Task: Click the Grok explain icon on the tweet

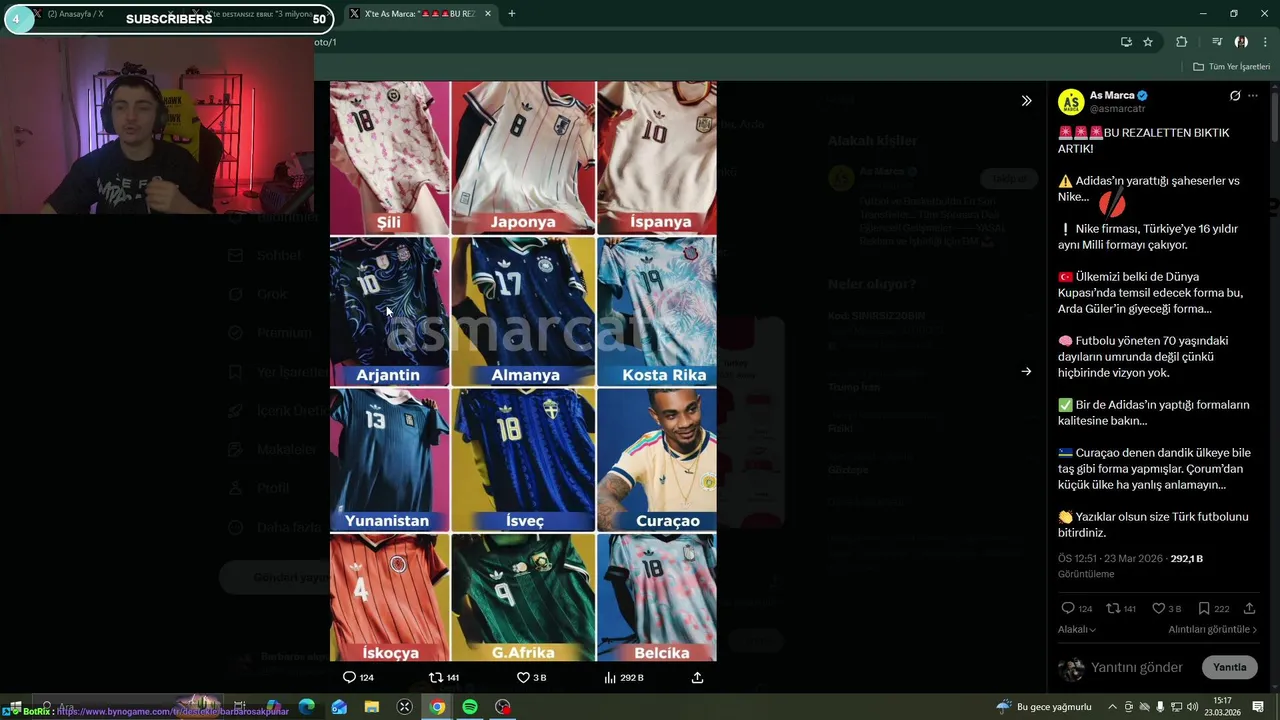Action: [1235, 96]
